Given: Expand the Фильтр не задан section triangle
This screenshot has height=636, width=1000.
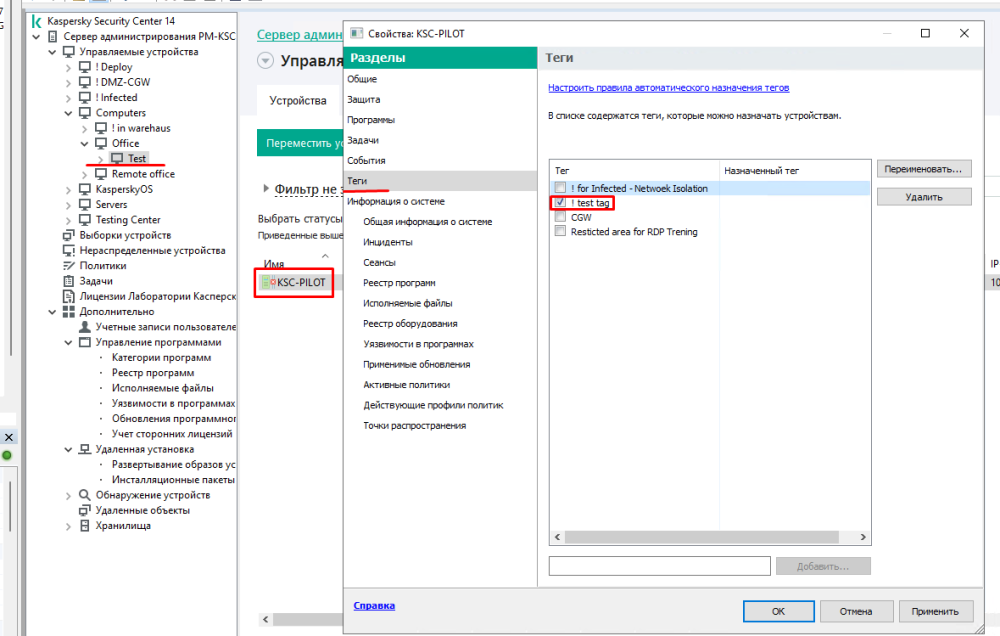Looking at the screenshot, I should coord(266,189).
